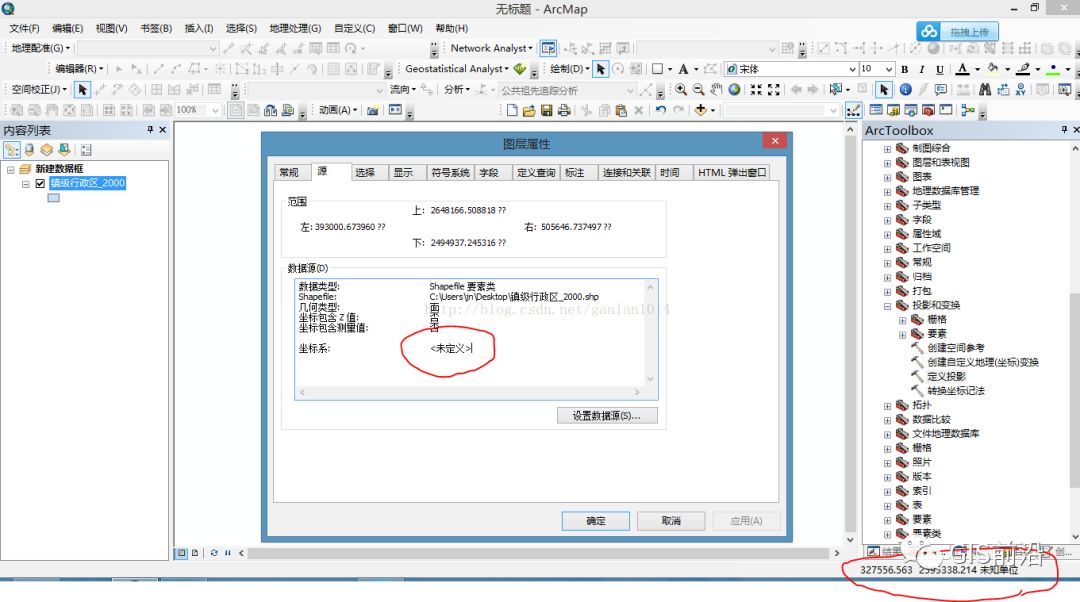Open the 自定义(C) menu
The height and width of the screenshot is (602, 1080).
[354, 28]
